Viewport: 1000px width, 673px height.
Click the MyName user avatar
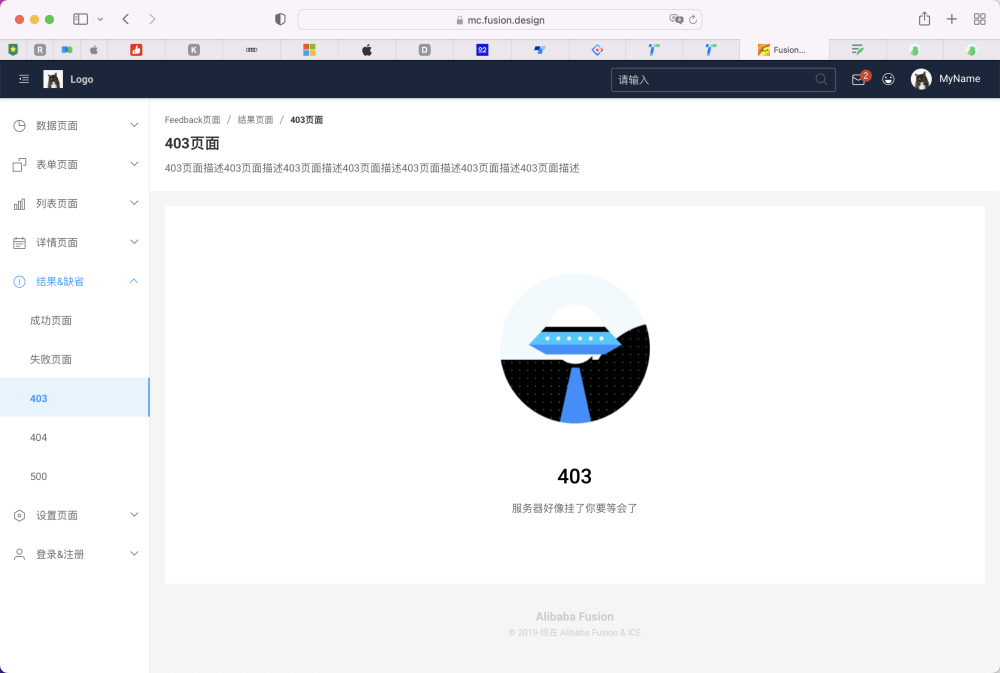click(920, 79)
